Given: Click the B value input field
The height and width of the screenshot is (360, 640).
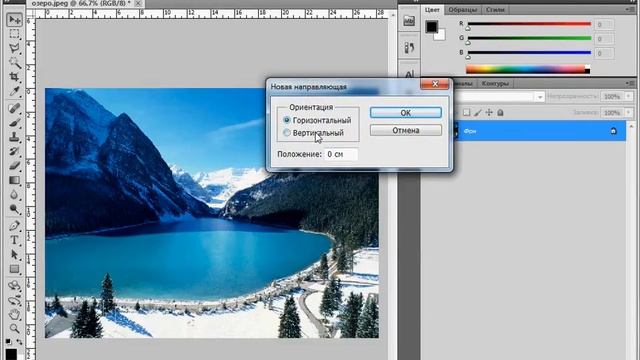Looking at the screenshot, I should 603,53.
